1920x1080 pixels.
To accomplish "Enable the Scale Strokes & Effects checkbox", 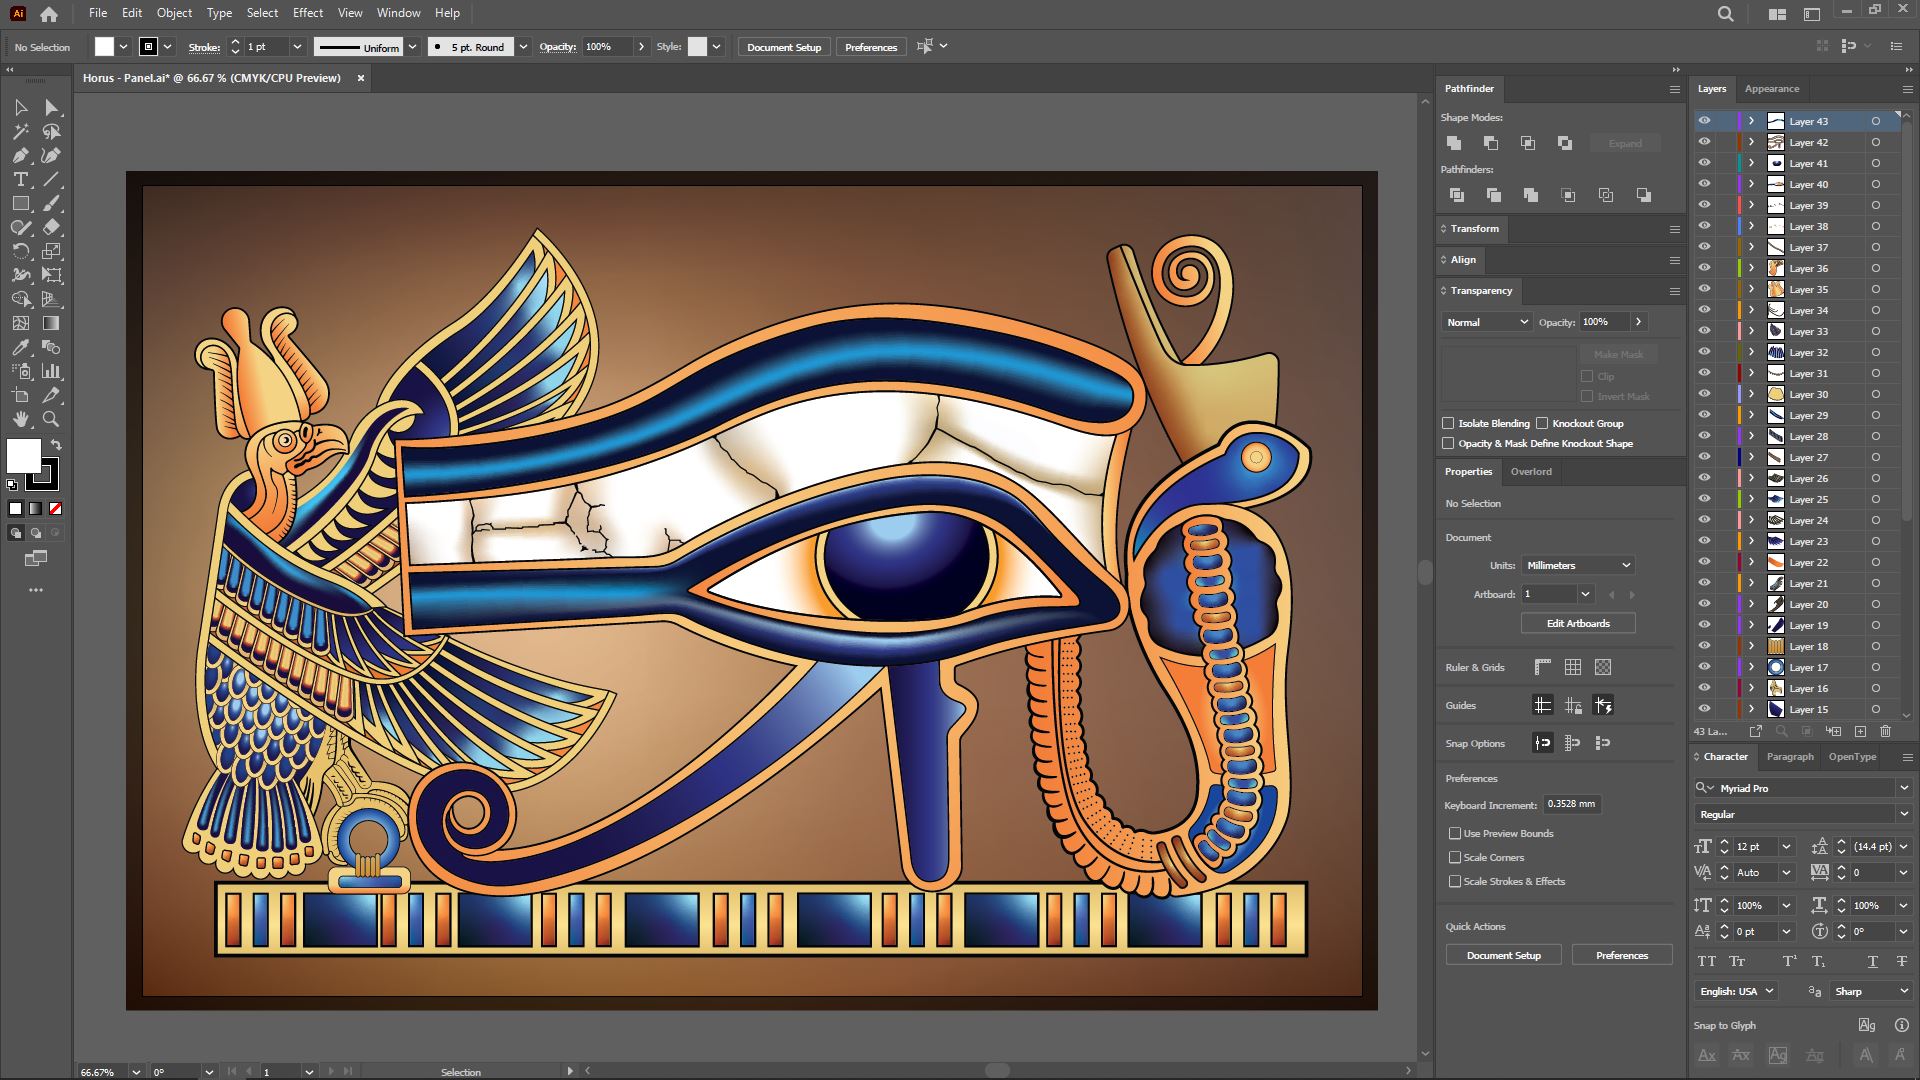I will [x=1455, y=881].
